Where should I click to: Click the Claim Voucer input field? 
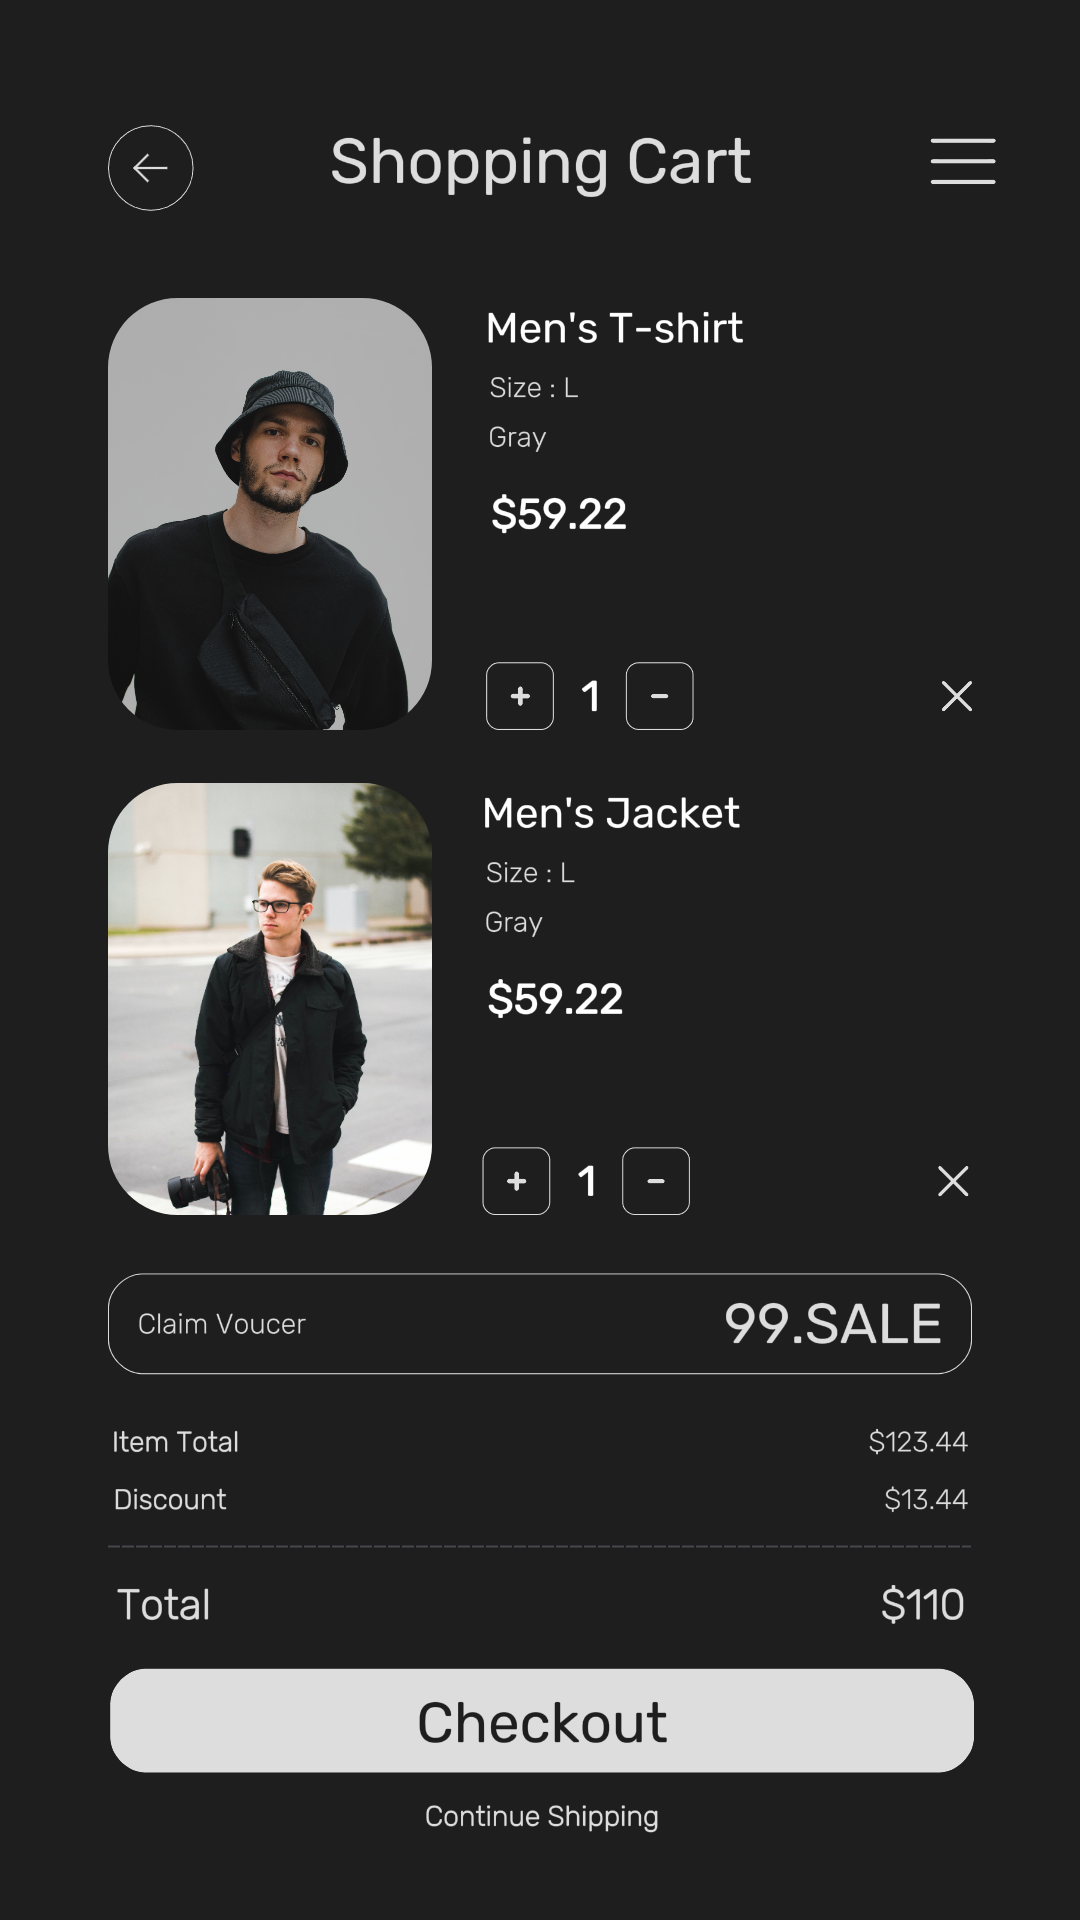click(x=400, y=1324)
